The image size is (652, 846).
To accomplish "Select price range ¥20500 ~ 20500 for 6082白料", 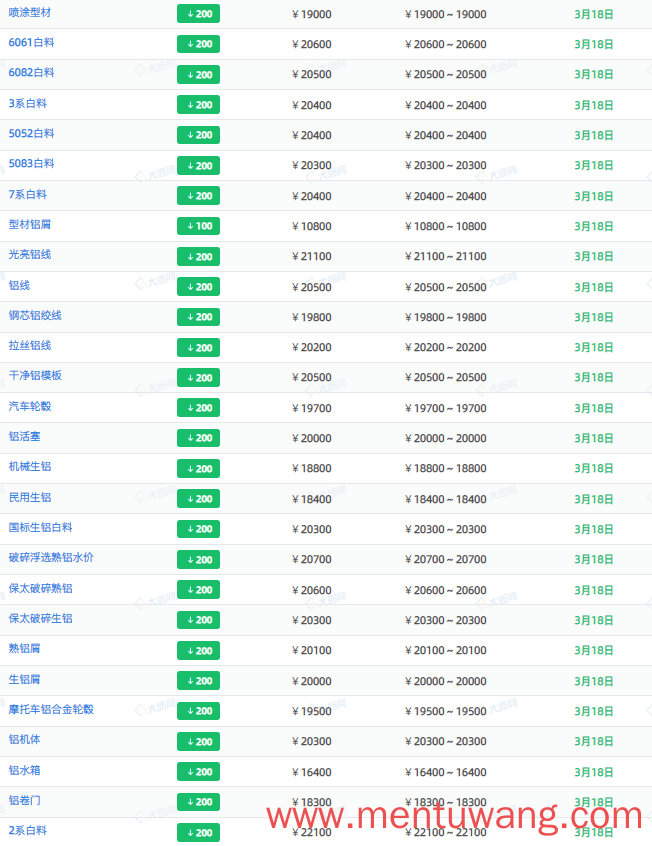I will coord(446,74).
